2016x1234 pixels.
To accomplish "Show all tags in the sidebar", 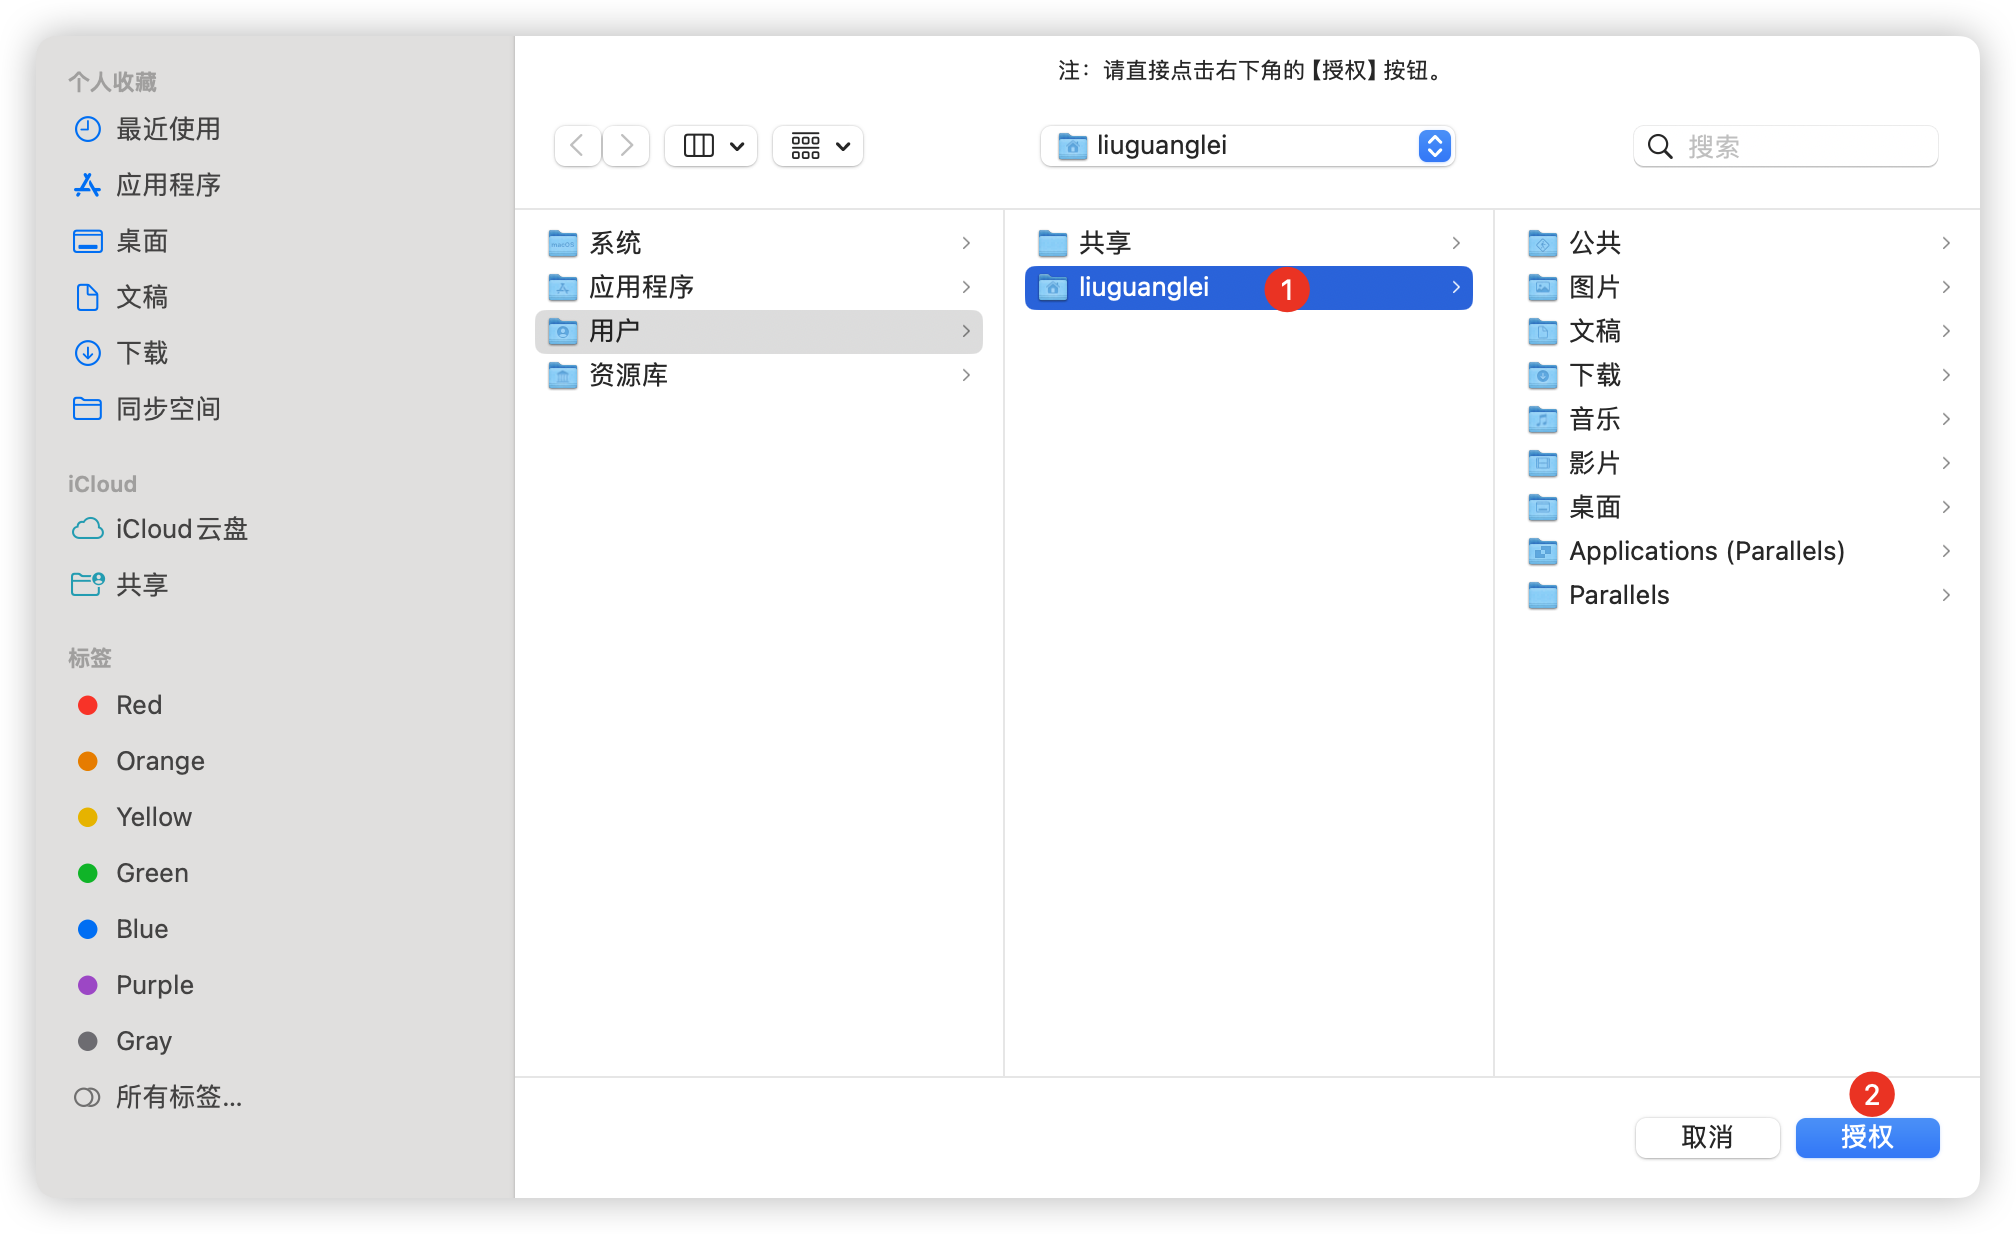I will pyautogui.click(x=178, y=1097).
